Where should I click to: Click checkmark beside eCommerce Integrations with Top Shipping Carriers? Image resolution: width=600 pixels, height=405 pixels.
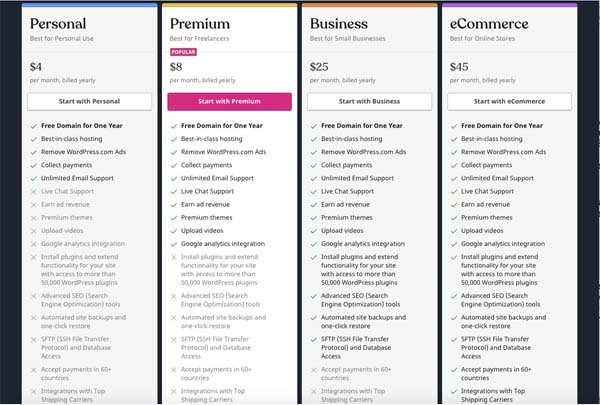click(x=454, y=391)
